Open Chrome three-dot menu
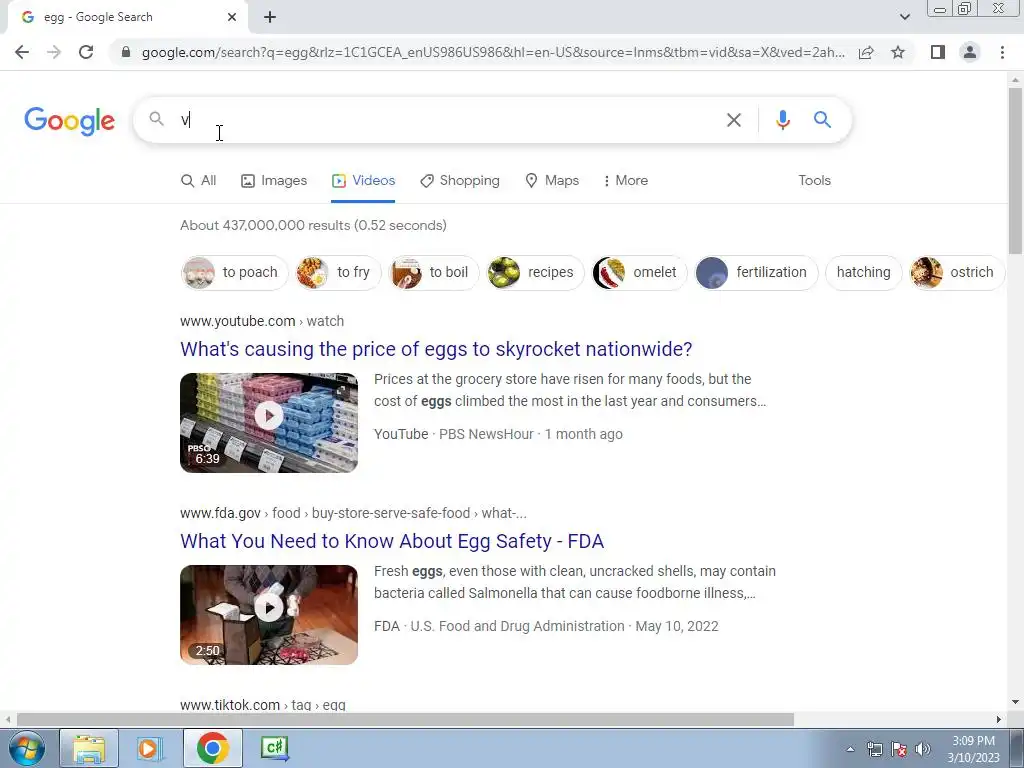The height and width of the screenshot is (768, 1024). (x=1002, y=52)
